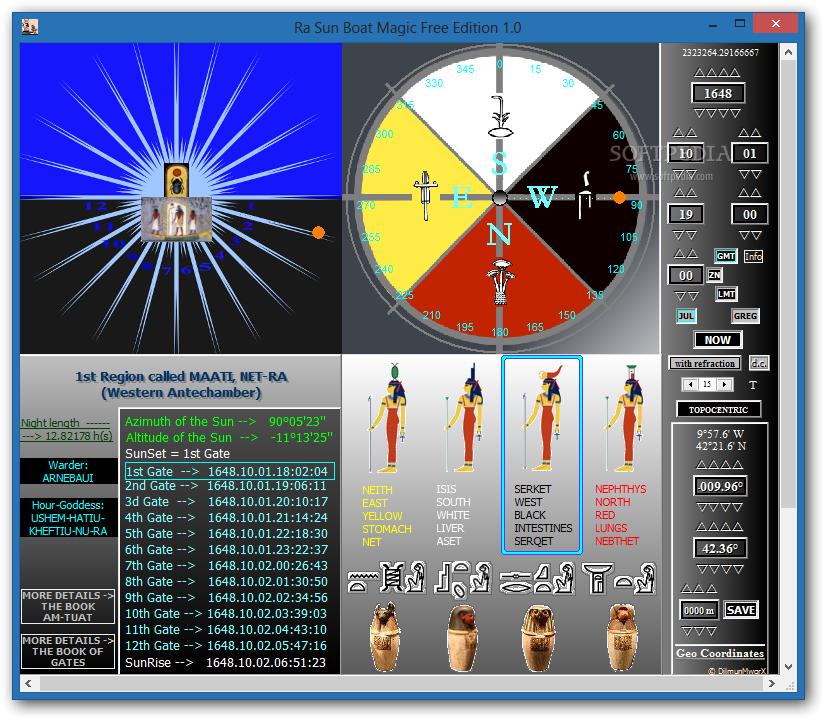Click the hieroglyph group under Isis
This screenshot has width=825, height=720.
(464, 578)
